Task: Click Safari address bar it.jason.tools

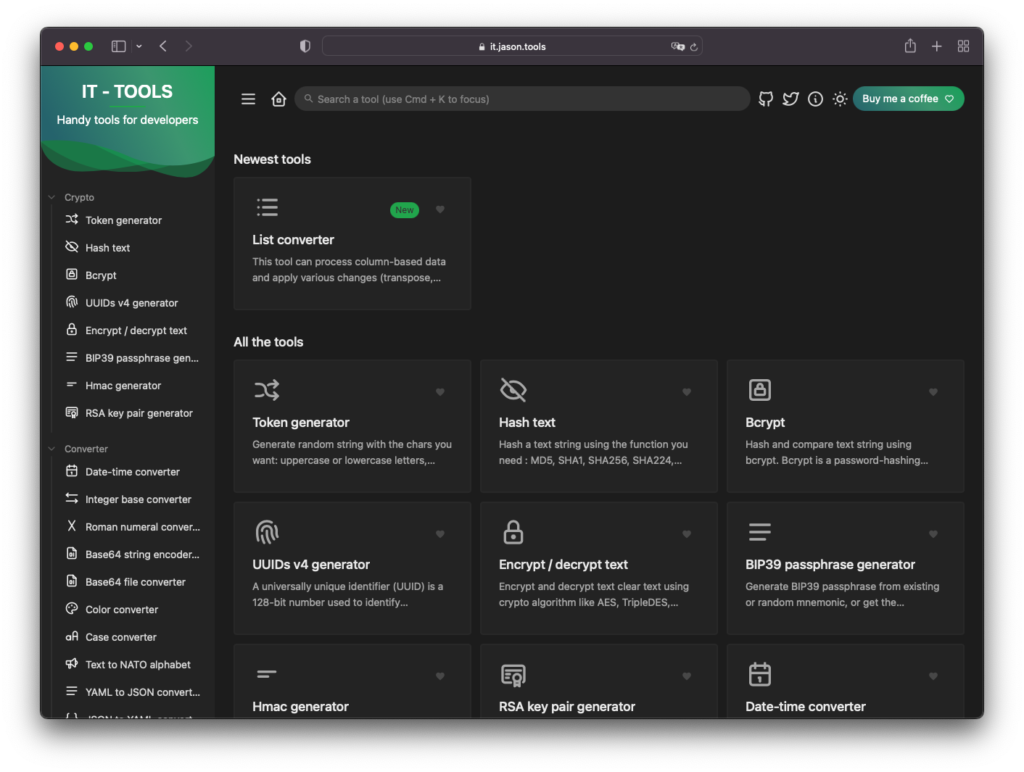Action: (x=512, y=46)
